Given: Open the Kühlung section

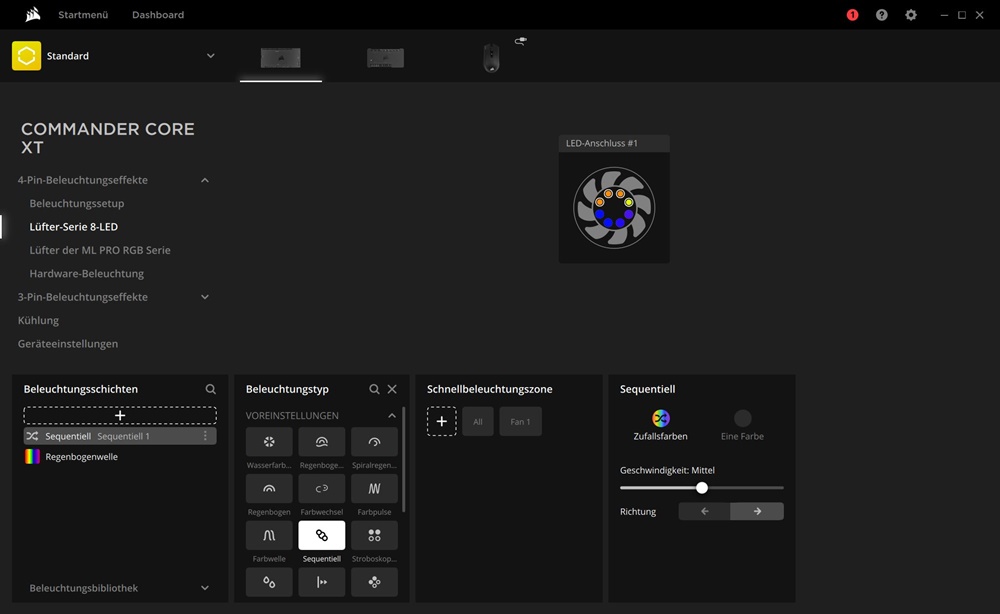Looking at the screenshot, I should 38,320.
